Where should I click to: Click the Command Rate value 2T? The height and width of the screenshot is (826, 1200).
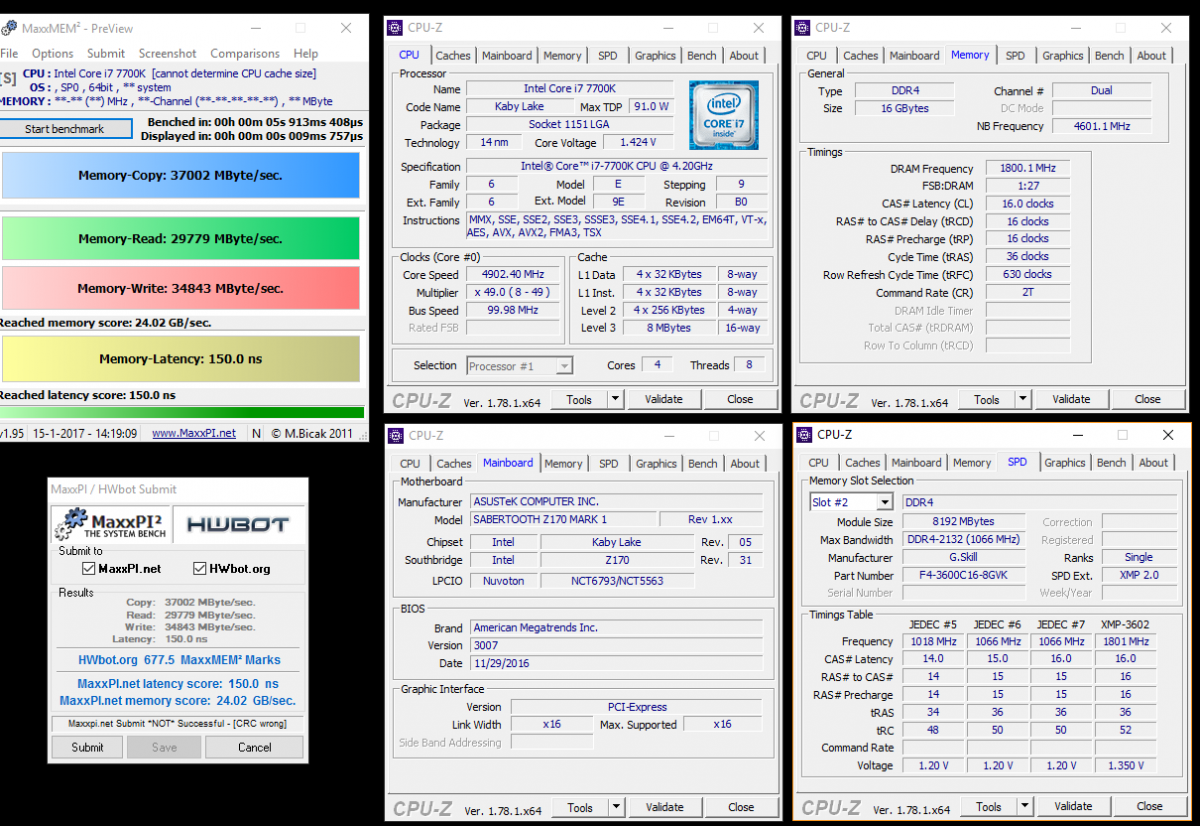pyautogui.click(x=1028, y=293)
